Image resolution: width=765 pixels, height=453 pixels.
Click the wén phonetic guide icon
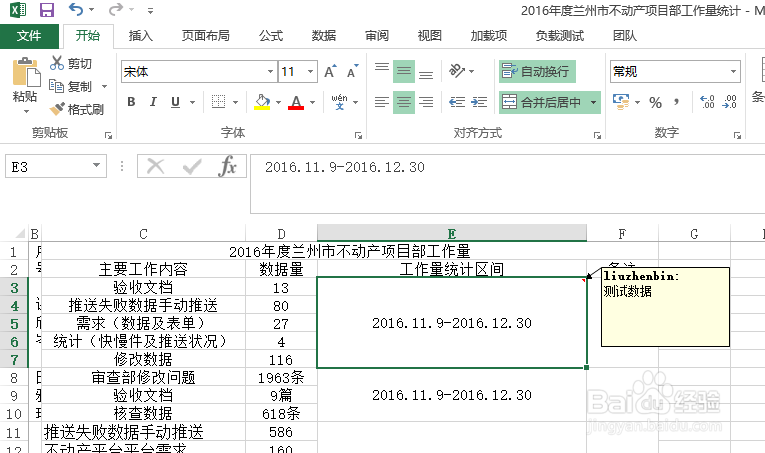coord(340,102)
